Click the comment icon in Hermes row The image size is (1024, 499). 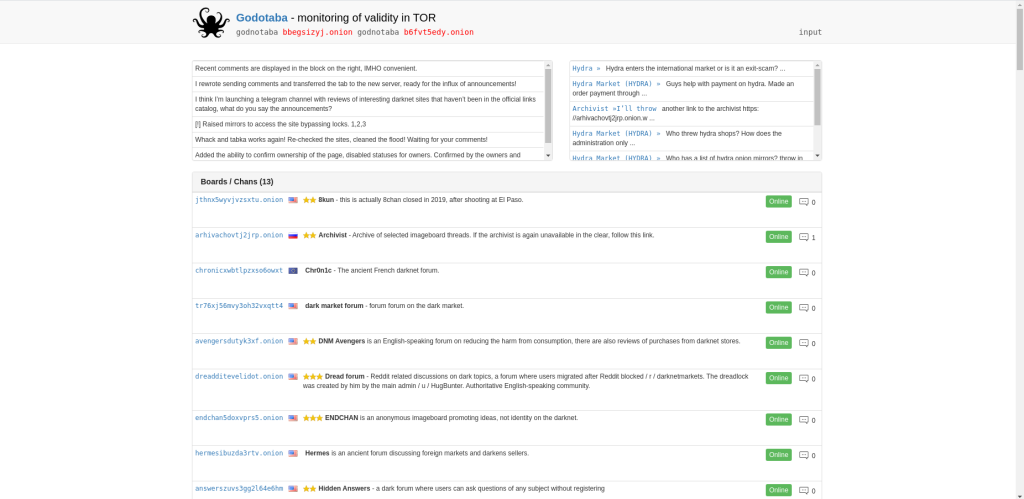(x=803, y=455)
